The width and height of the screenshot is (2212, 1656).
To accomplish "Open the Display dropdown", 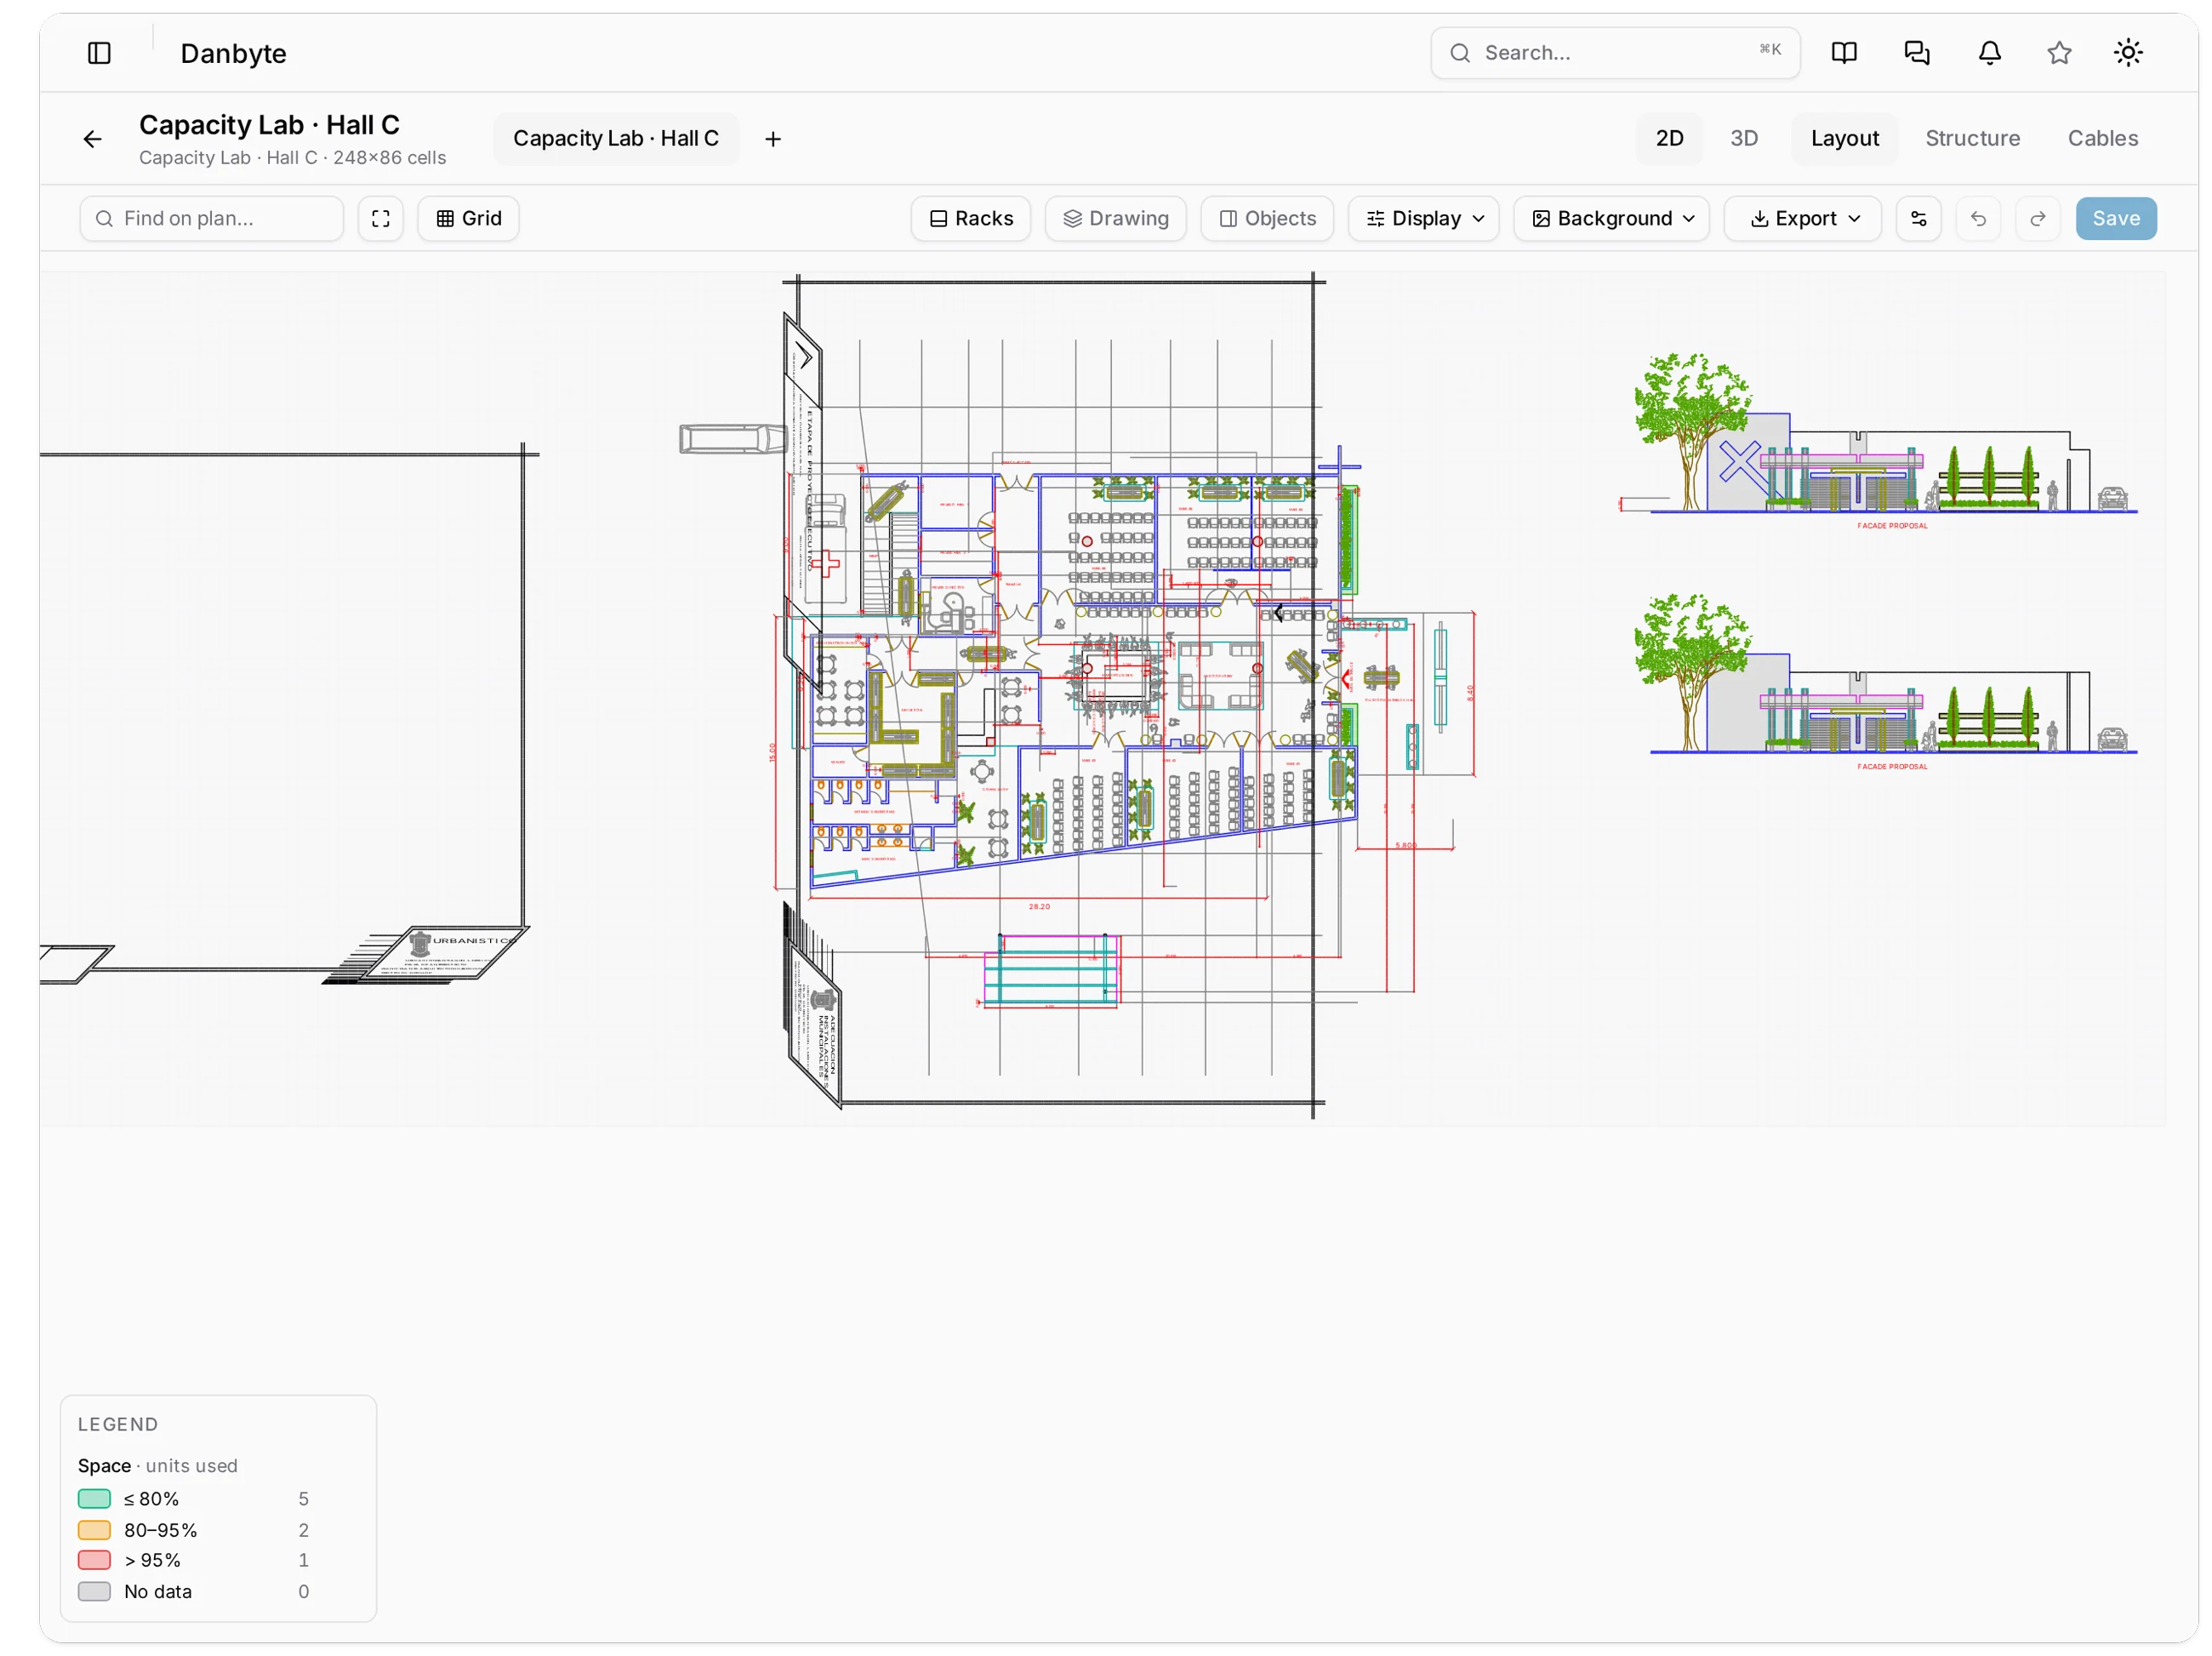I will tap(1423, 218).
